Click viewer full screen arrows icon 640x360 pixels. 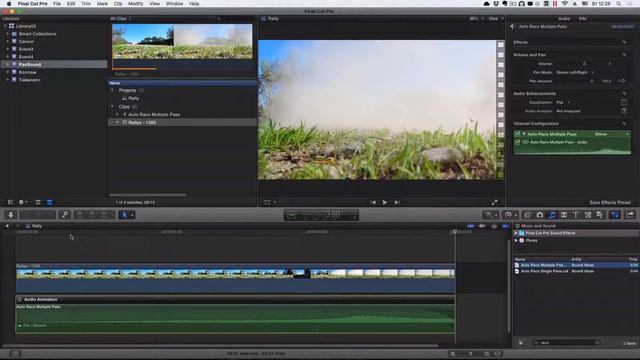(494, 202)
